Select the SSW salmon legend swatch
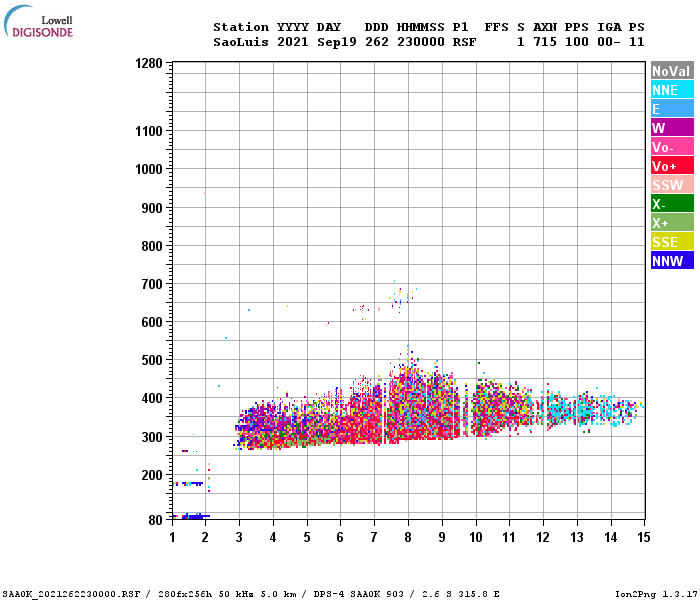This screenshot has width=700, height=600. pyautogui.click(x=672, y=184)
